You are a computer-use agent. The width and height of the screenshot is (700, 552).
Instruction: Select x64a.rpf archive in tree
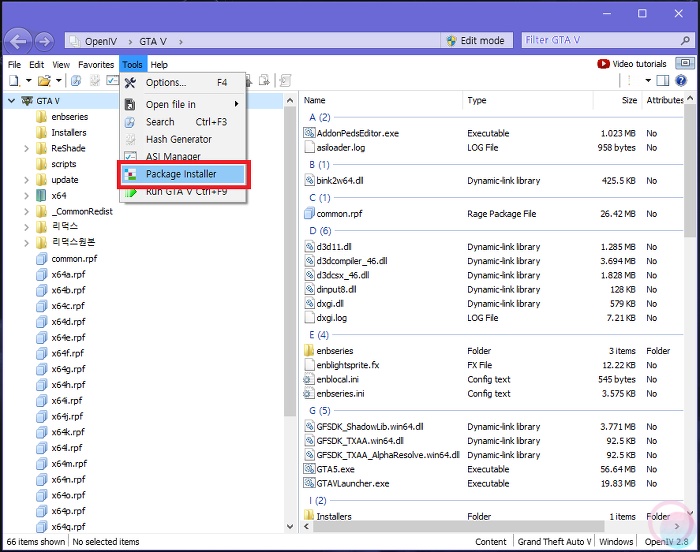(68, 275)
